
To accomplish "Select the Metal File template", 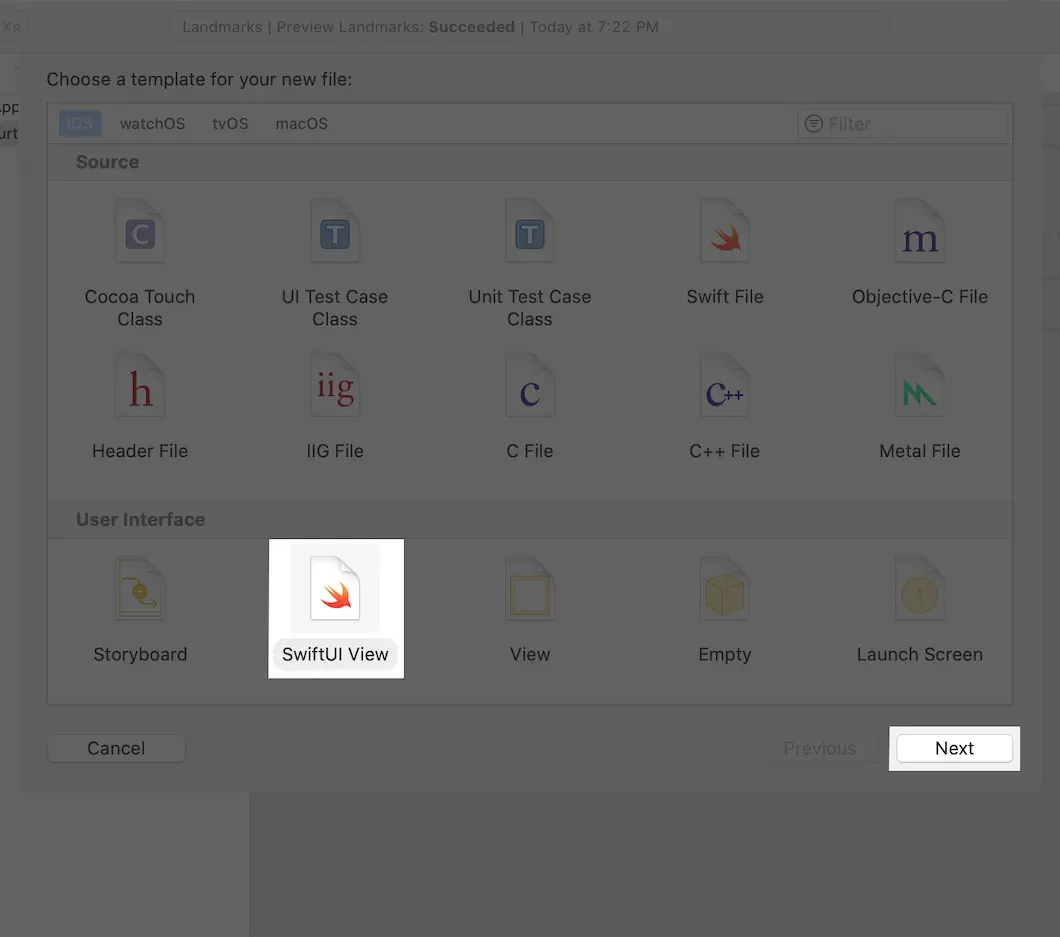I will (919, 407).
